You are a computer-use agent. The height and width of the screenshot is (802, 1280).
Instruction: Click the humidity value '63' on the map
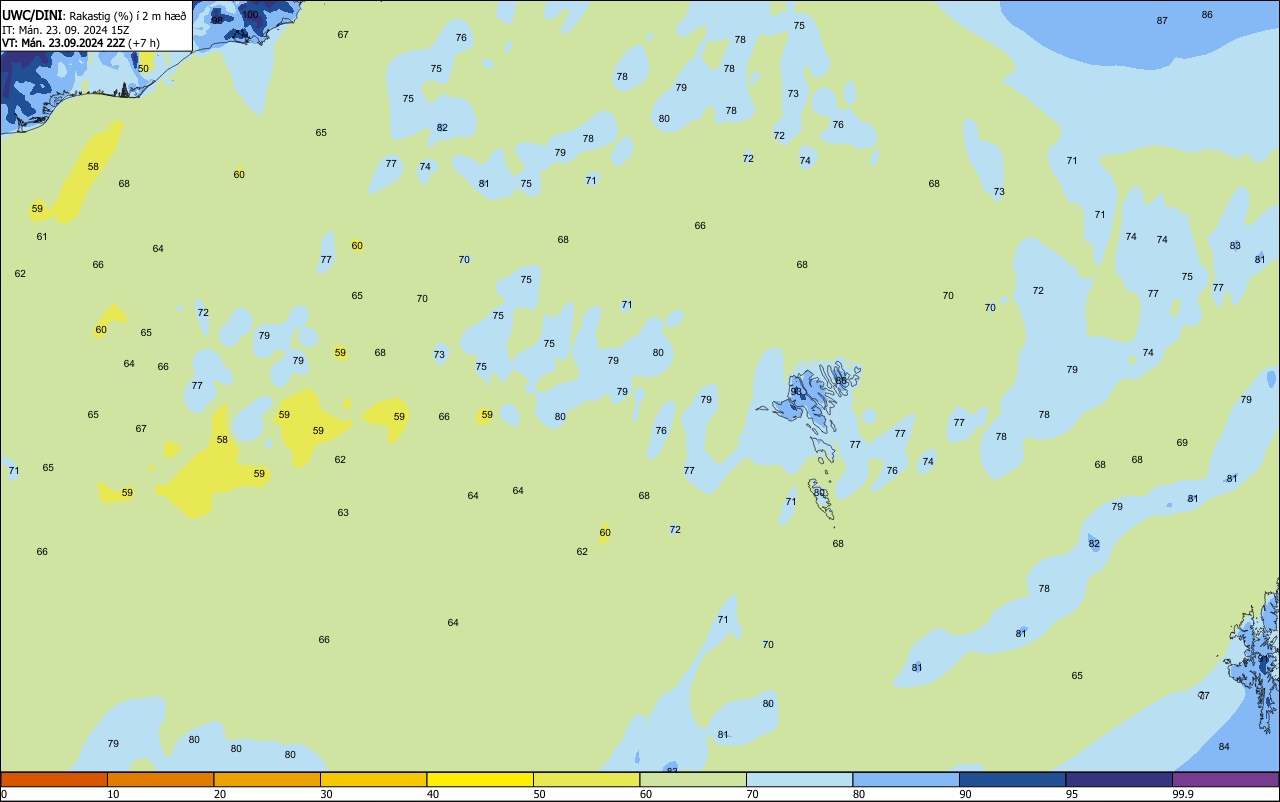(x=343, y=513)
